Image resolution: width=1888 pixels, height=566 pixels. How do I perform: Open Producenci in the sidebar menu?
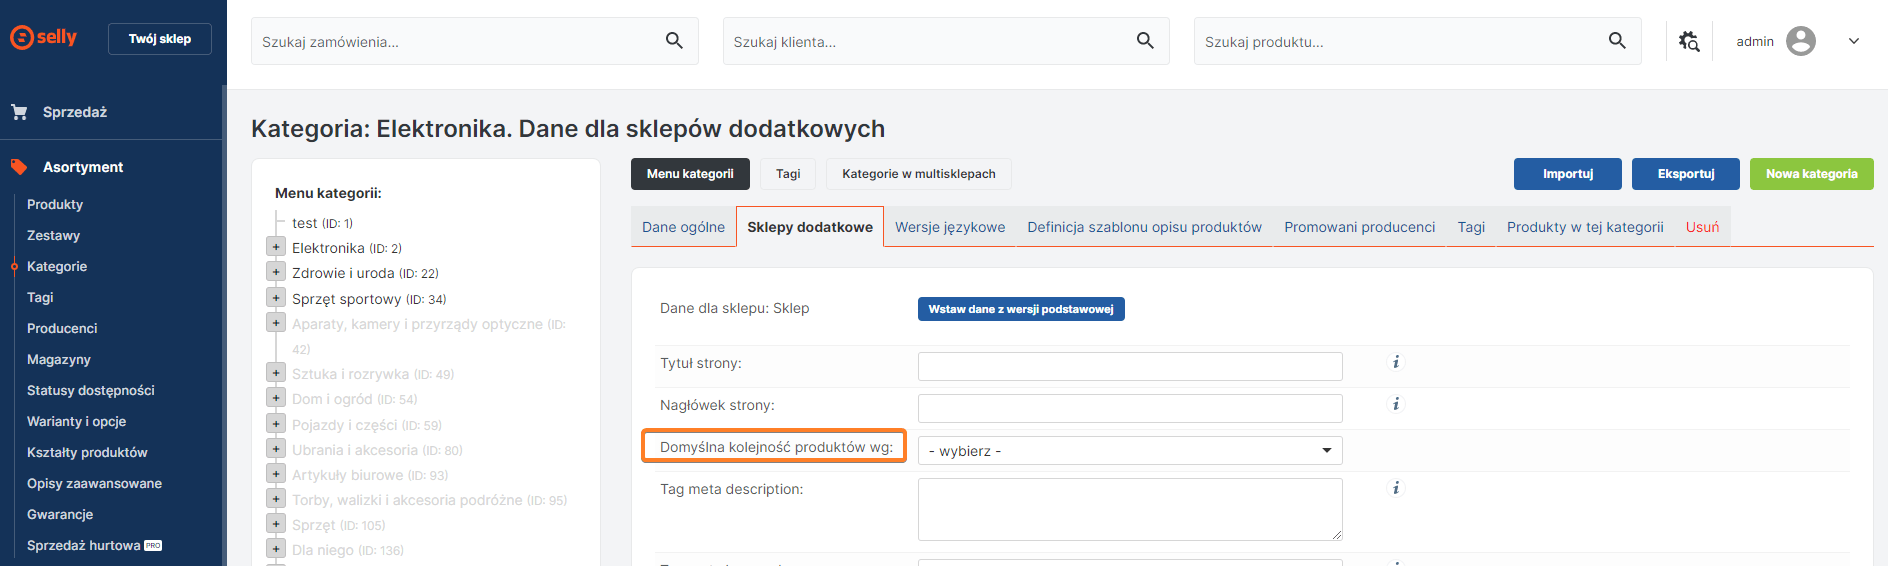pyautogui.click(x=62, y=328)
